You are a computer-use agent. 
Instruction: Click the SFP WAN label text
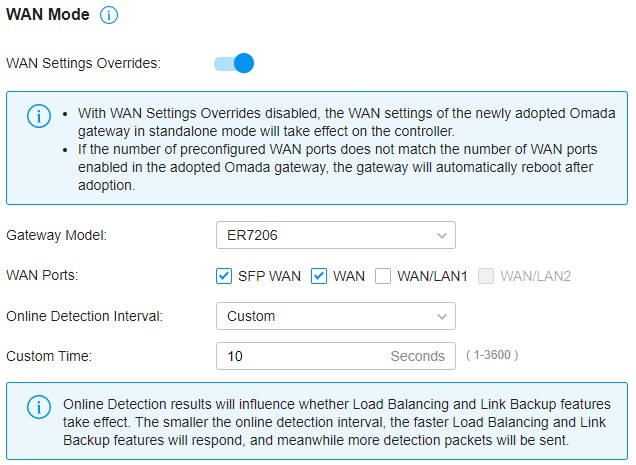tap(269, 276)
